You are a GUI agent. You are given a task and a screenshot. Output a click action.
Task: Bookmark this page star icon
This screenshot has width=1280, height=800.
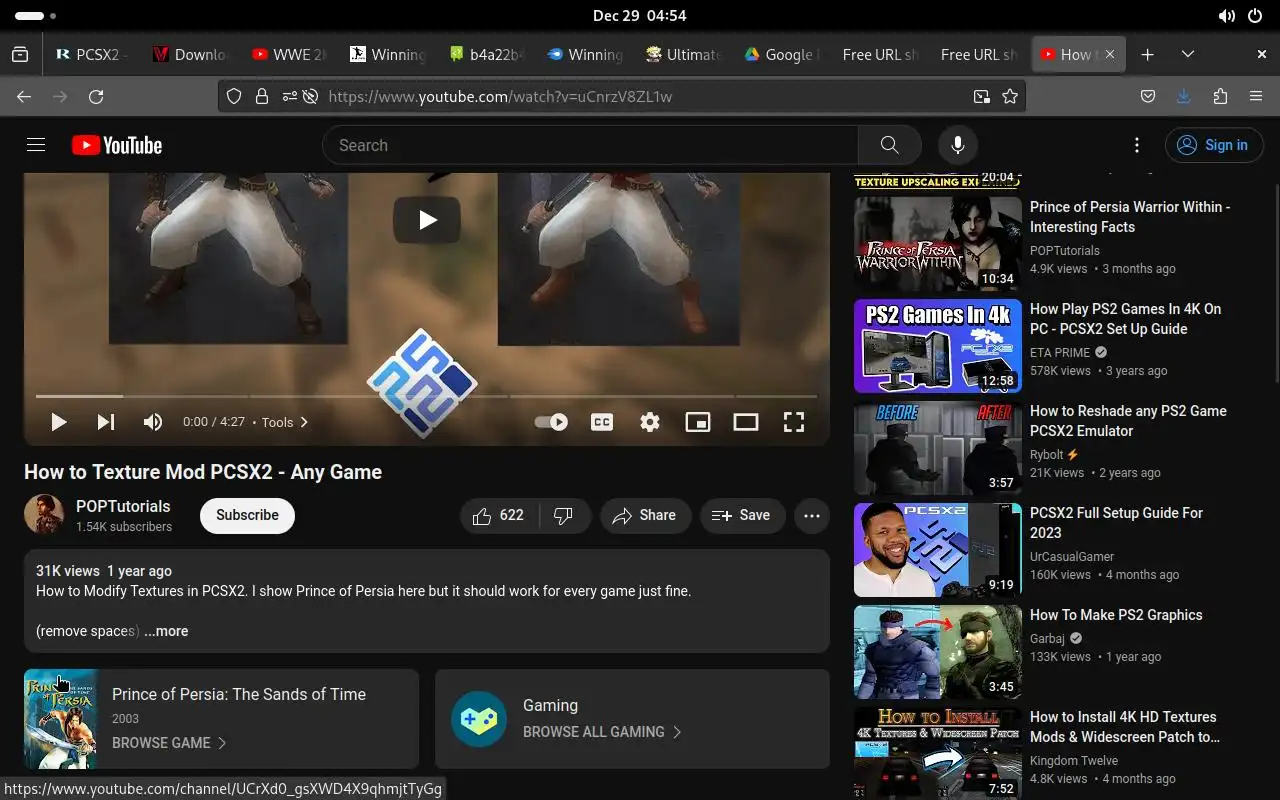point(1010,97)
